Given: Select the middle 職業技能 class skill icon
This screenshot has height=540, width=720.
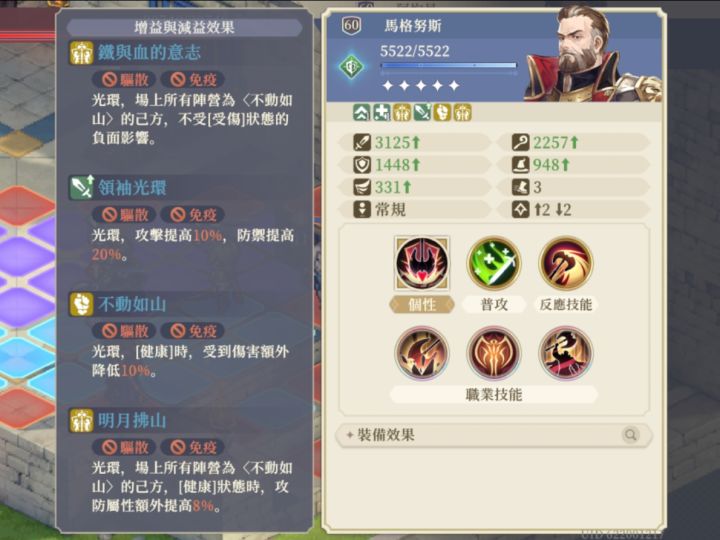Looking at the screenshot, I should (494, 353).
